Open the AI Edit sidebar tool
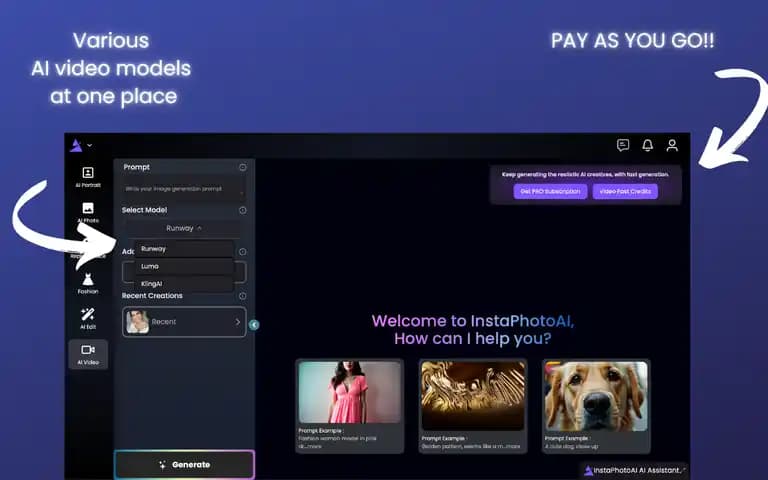The height and width of the screenshot is (480, 768). (88, 319)
